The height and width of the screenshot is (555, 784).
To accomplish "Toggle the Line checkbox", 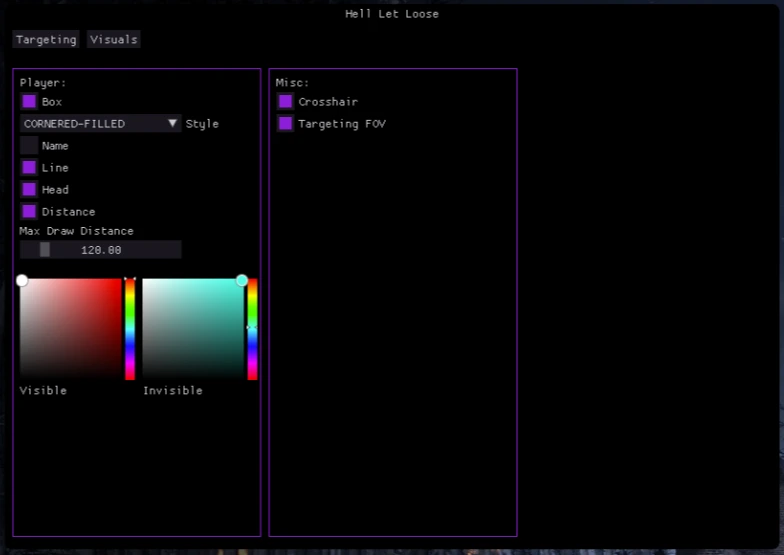I will (x=29, y=168).
